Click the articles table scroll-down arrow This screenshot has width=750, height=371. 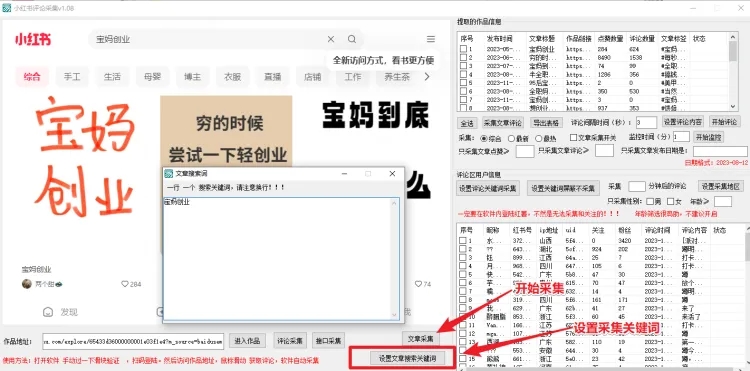point(733,107)
